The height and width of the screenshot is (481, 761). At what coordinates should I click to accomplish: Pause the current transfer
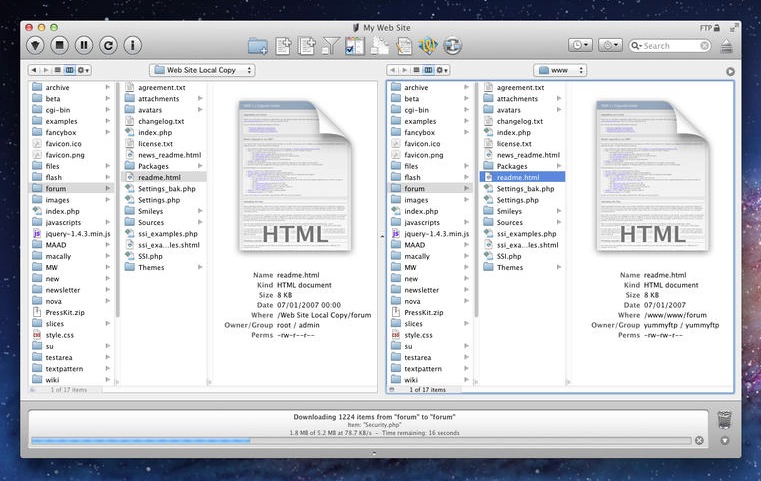click(x=84, y=45)
